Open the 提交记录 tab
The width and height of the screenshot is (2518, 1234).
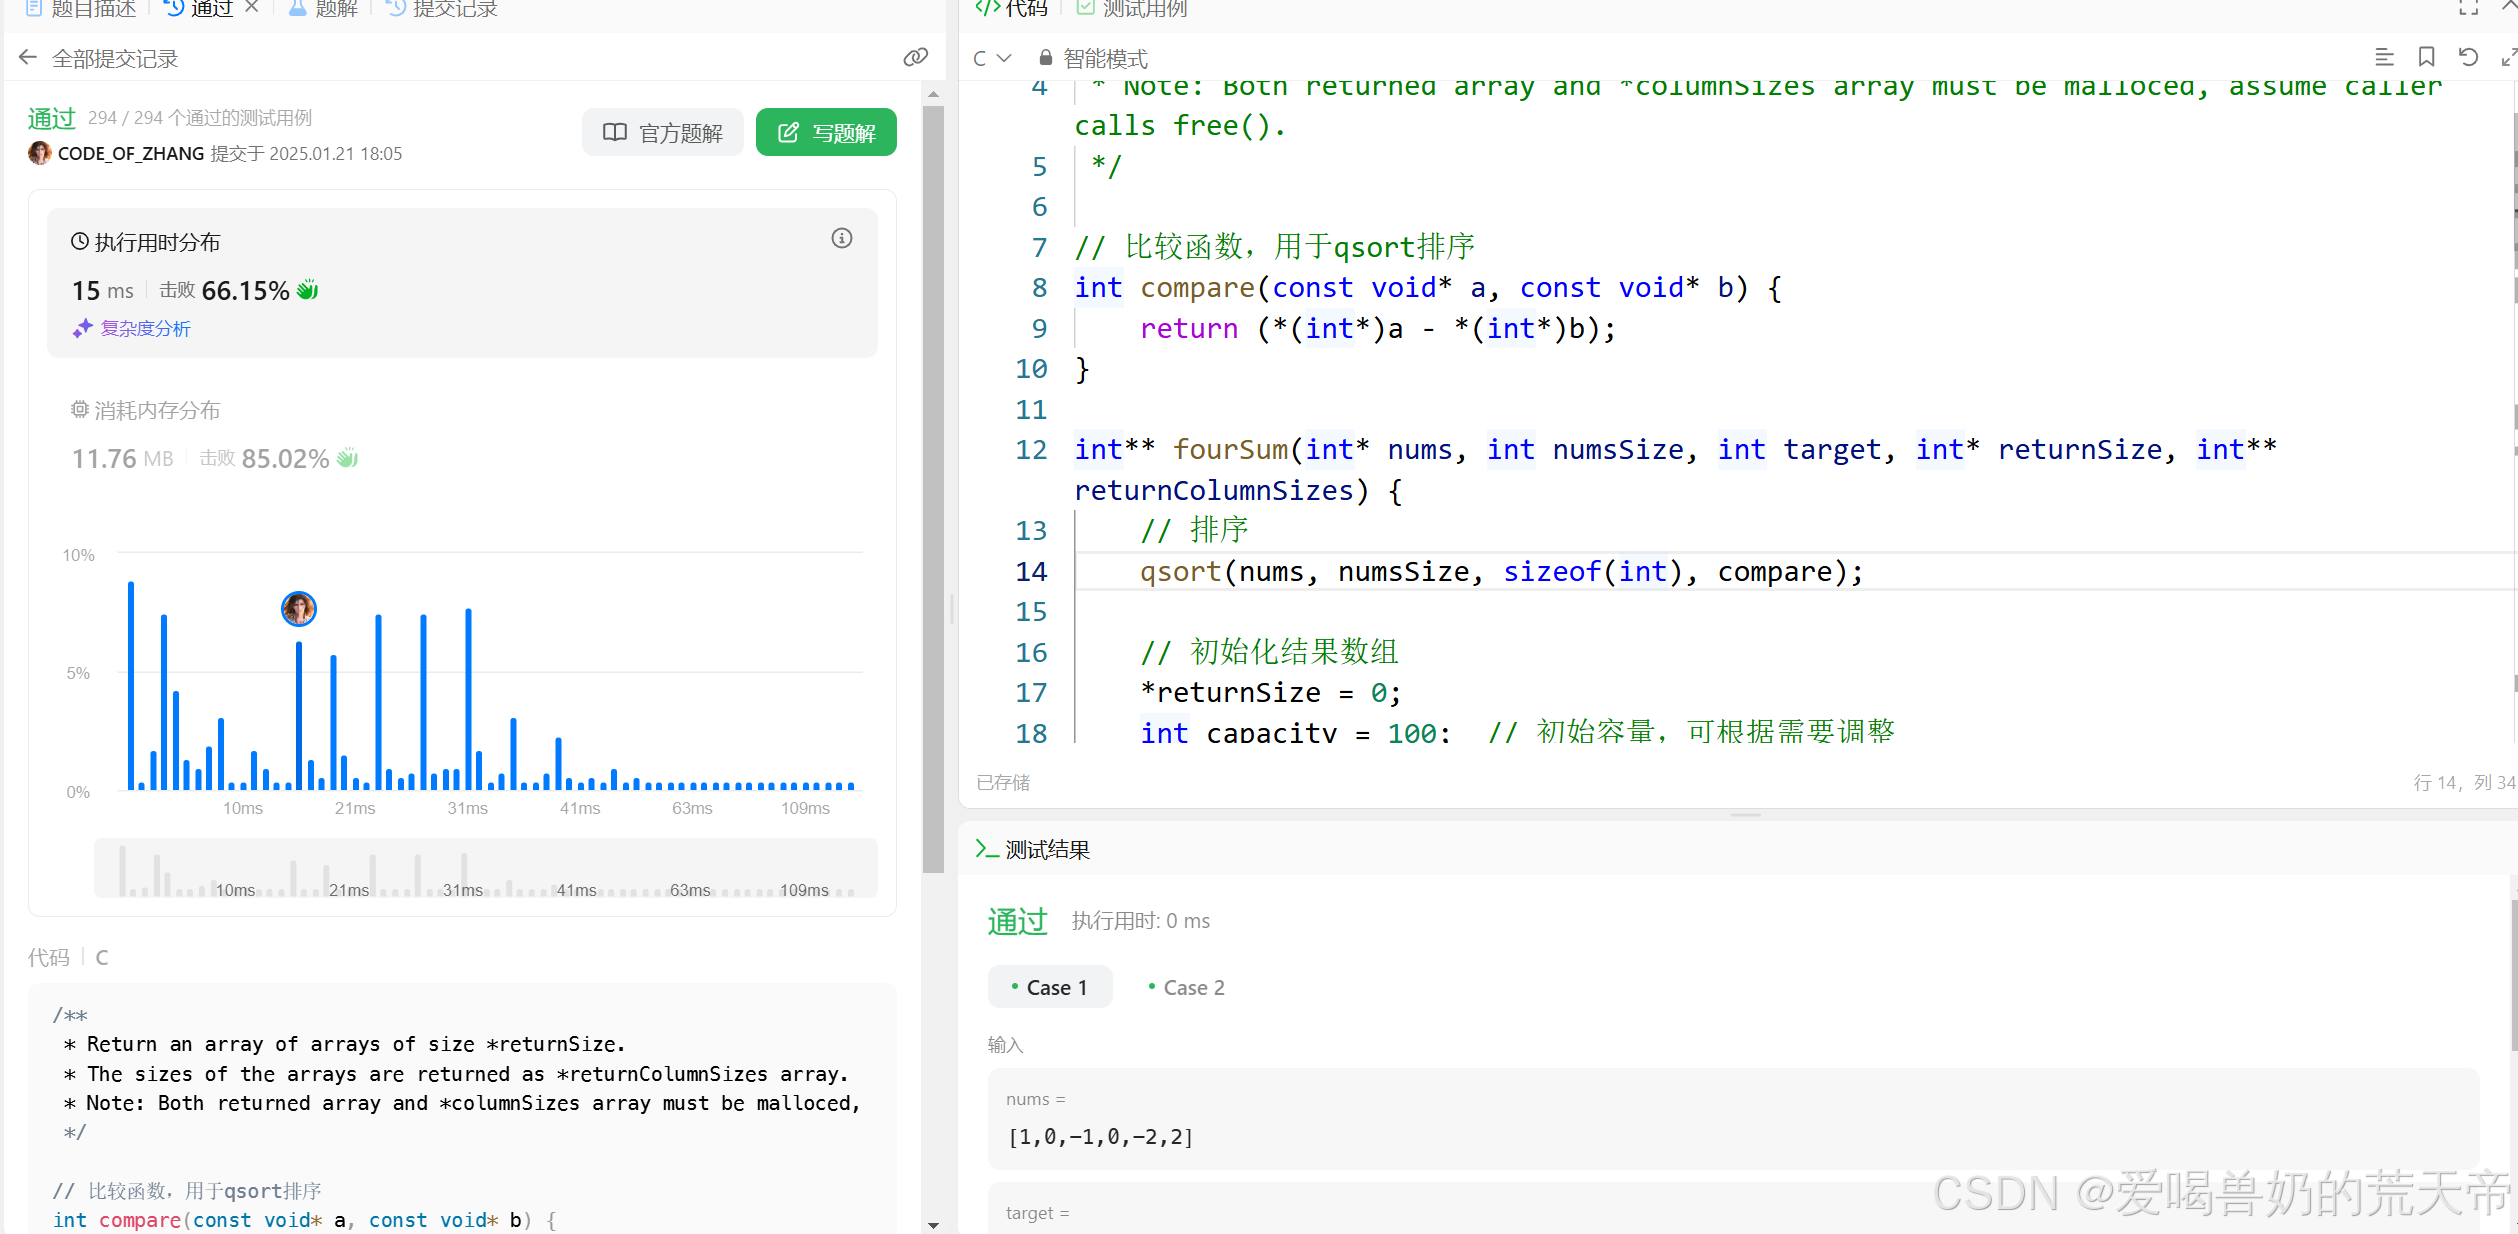(442, 8)
